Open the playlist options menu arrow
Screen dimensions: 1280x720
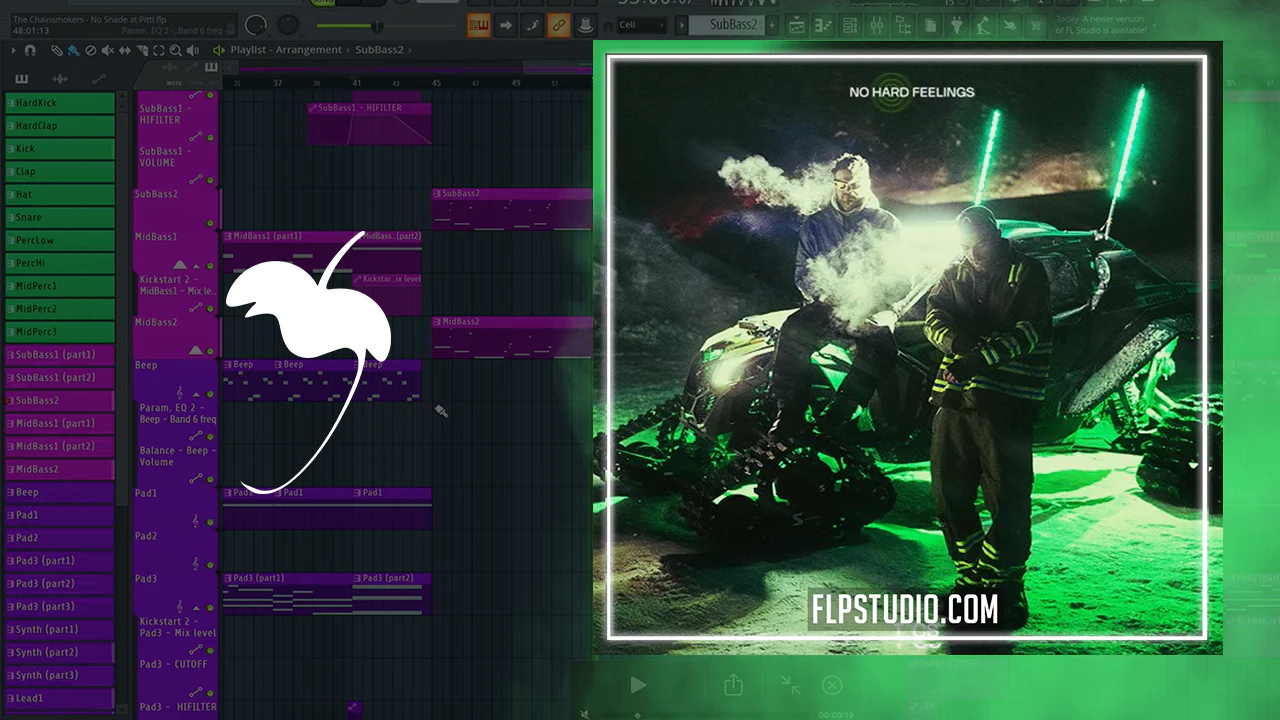tap(14, 50)
